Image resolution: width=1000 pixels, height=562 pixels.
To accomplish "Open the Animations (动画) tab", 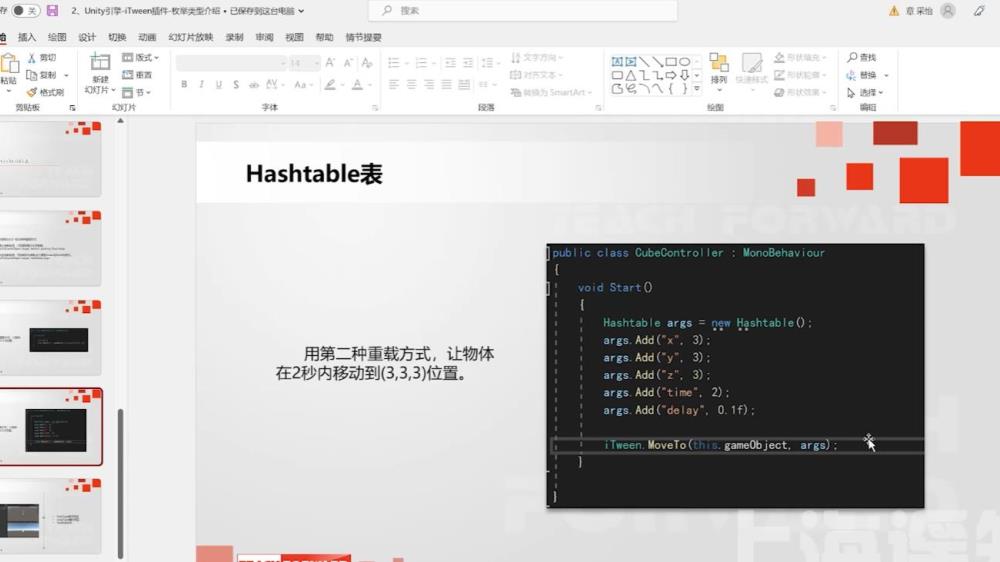I will point(147,37).
